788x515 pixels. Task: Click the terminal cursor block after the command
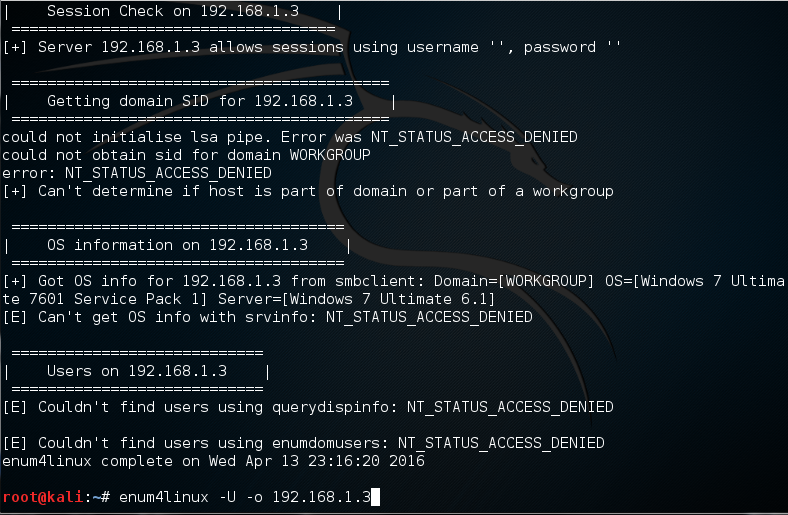tap(375, 497)
